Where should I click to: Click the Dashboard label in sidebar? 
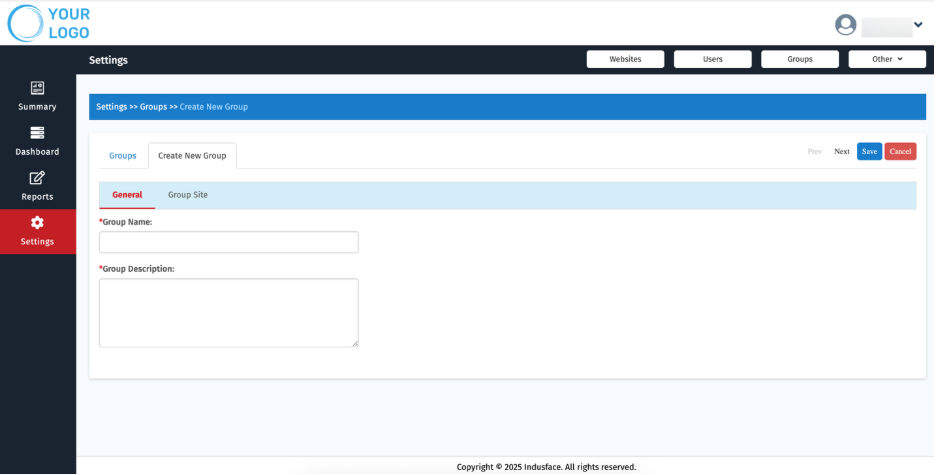37,152
